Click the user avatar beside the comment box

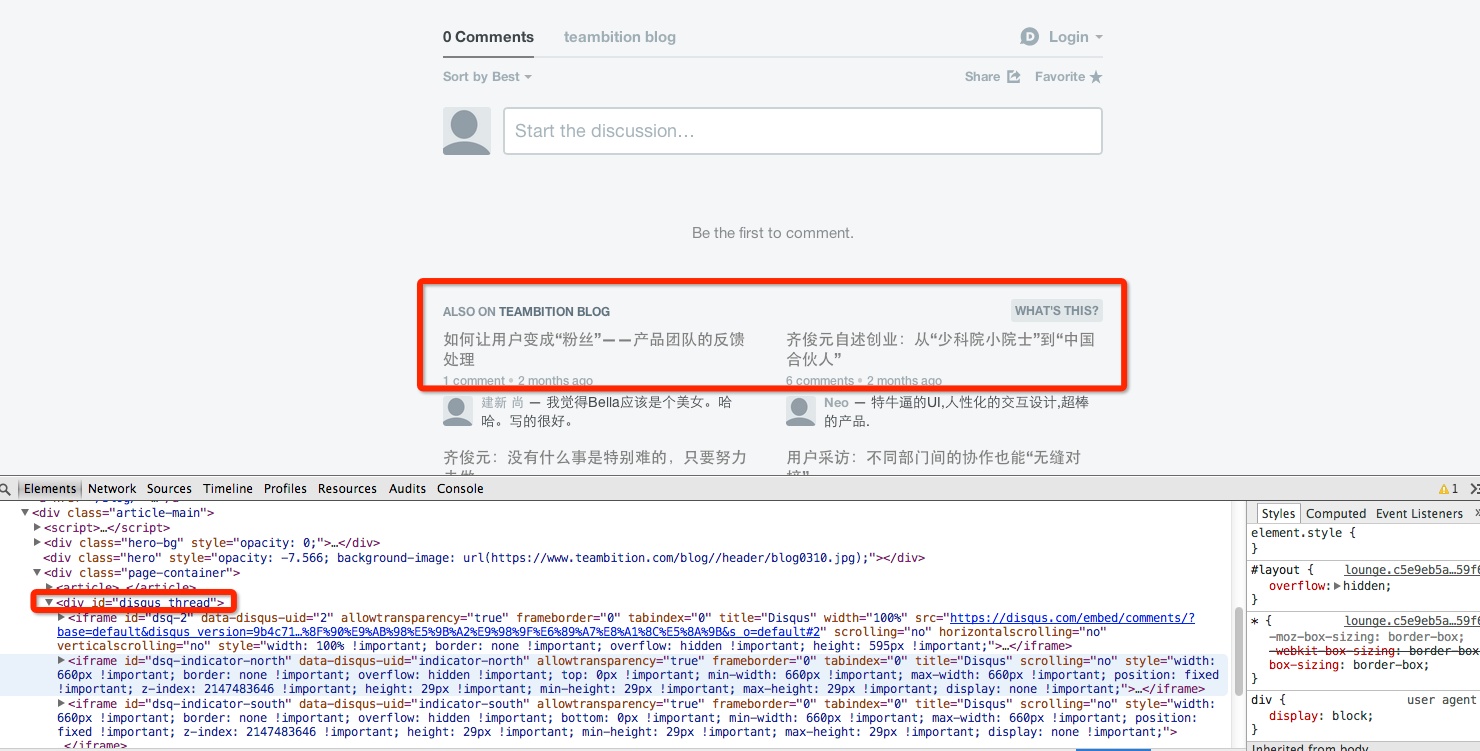(x=467, y=131)
